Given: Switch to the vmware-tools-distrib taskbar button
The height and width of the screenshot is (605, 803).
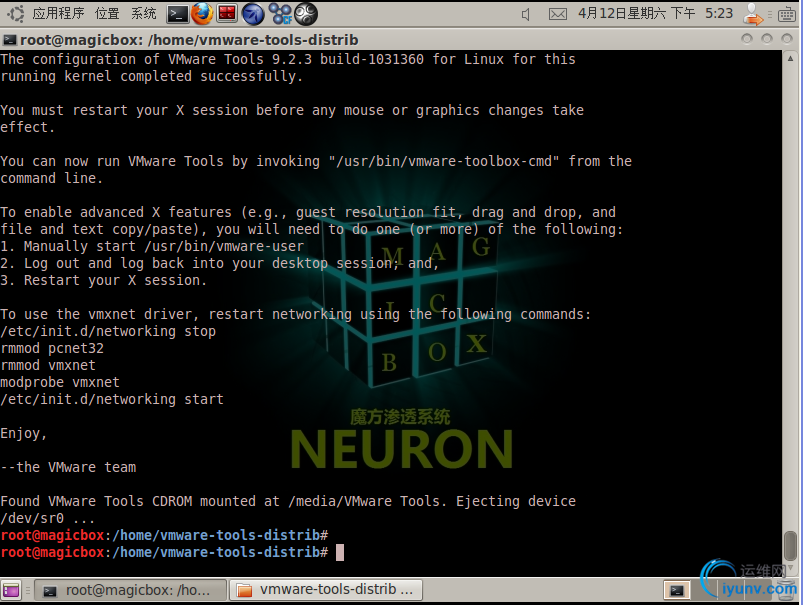Looking at the screenshot, I should pyautogui.click(x=326, y=590).
